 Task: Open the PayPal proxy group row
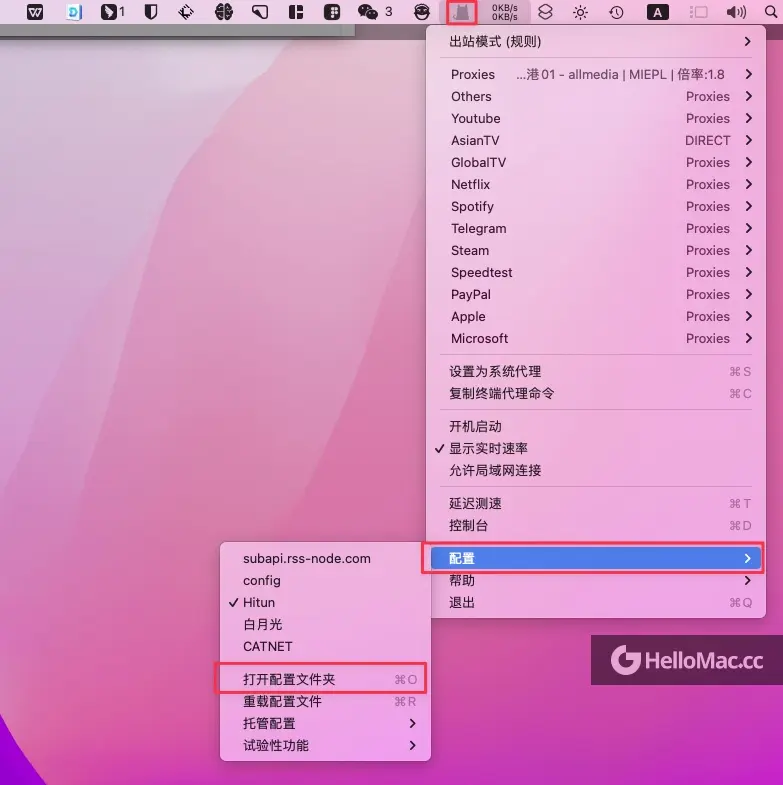[x=596, y=295]
